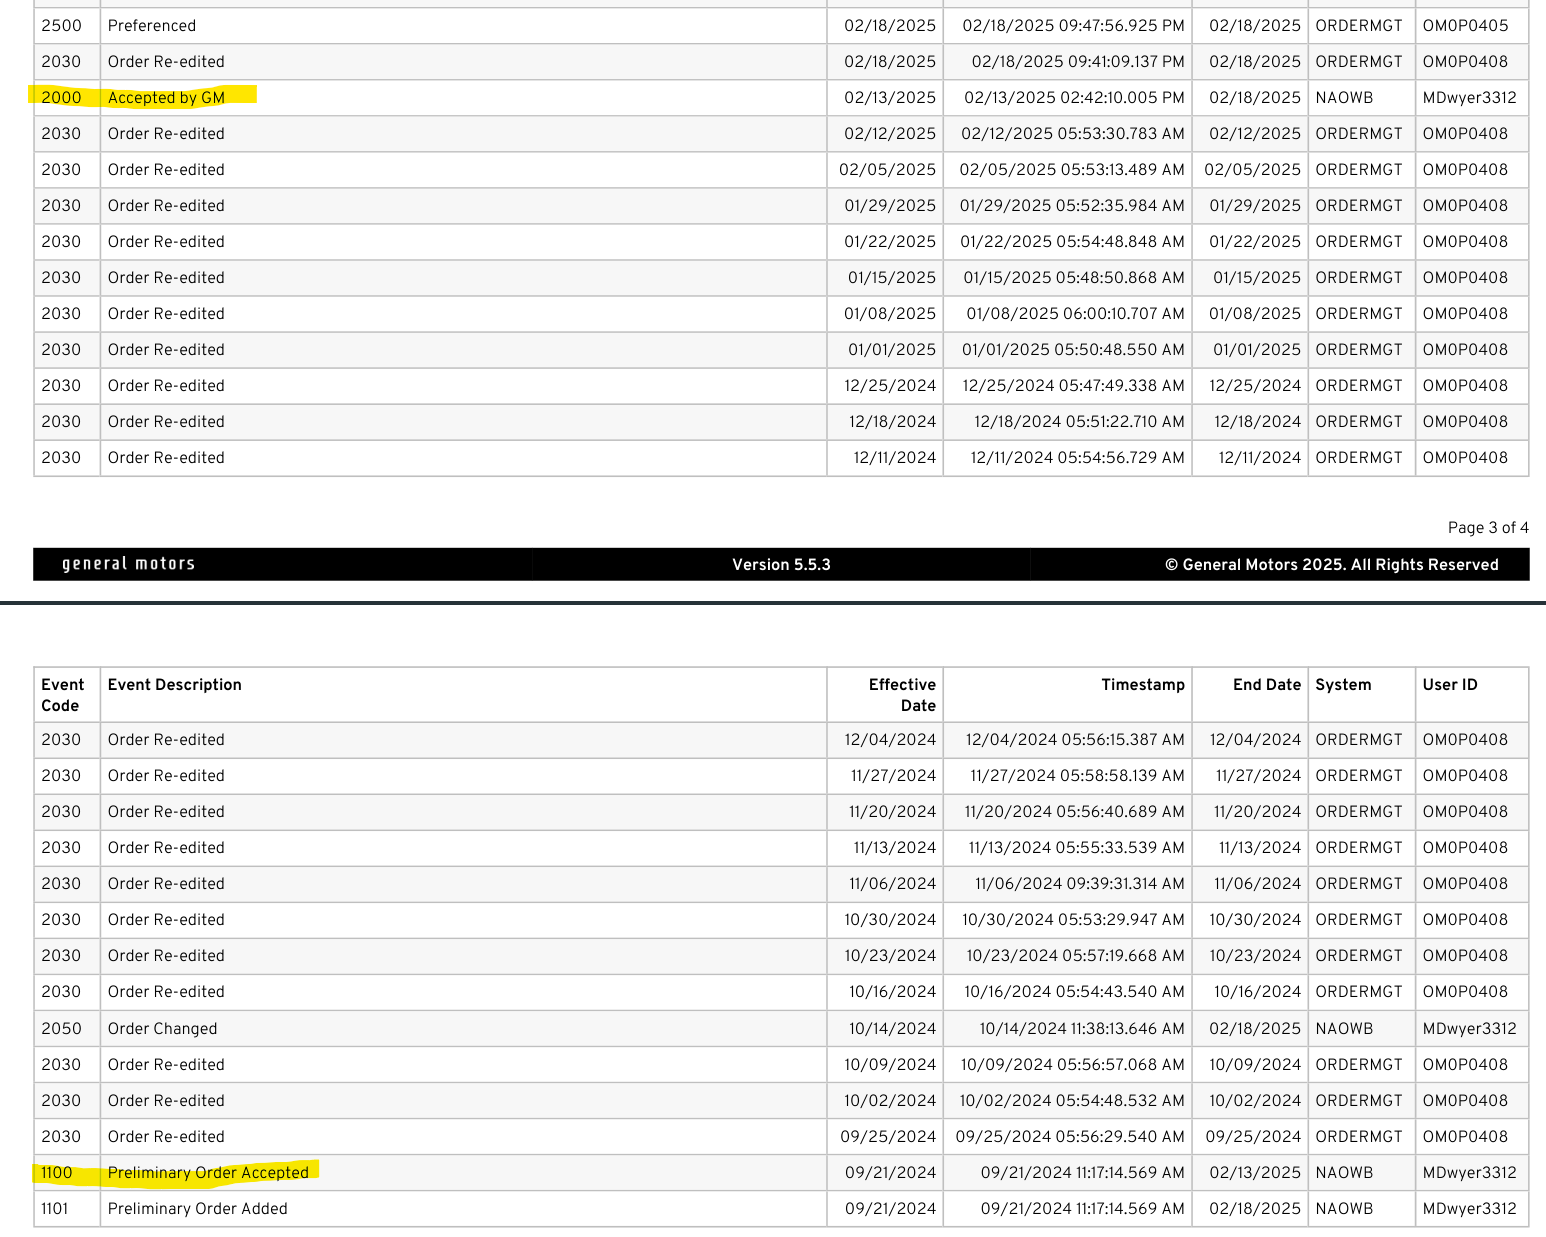Click the Event Code column header
This screenshot has height=1237, width=1546.
62,695
